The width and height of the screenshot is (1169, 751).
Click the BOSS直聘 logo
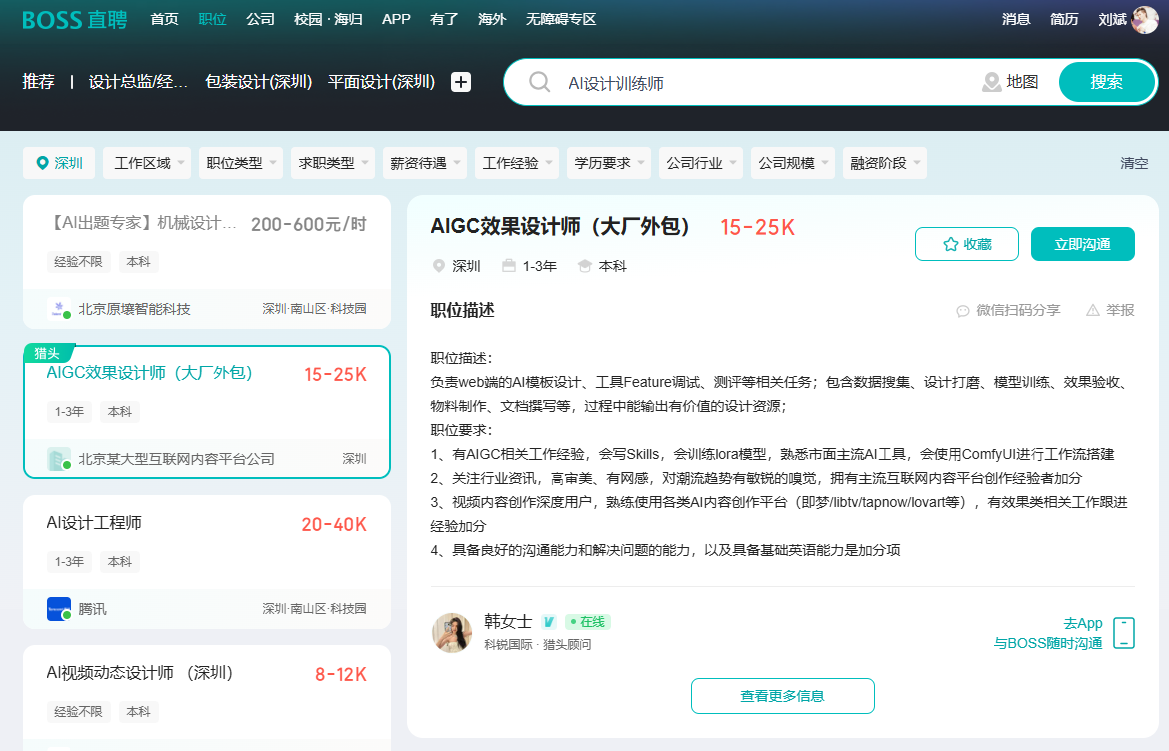[75, 19]
